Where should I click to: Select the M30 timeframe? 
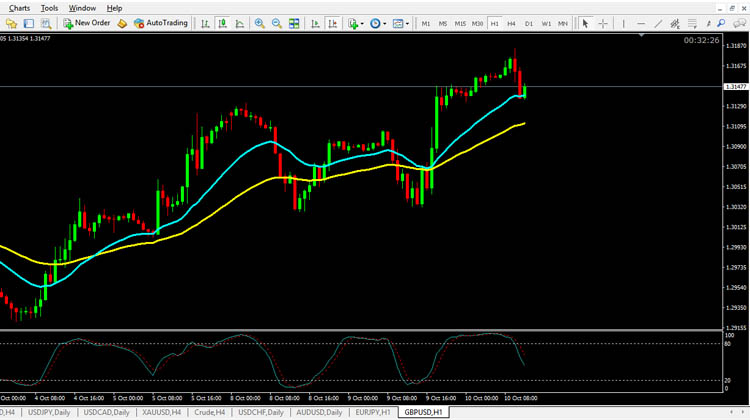(477, 23)
